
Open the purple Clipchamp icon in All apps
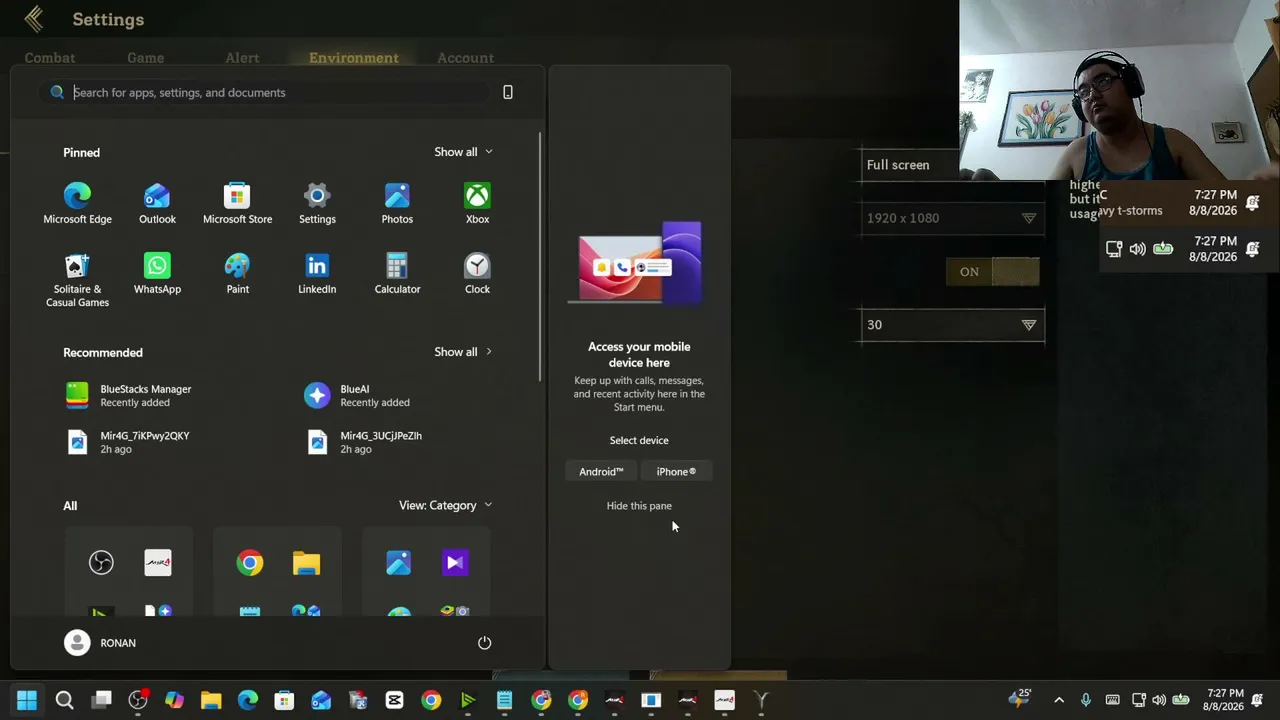click(455, 563)
